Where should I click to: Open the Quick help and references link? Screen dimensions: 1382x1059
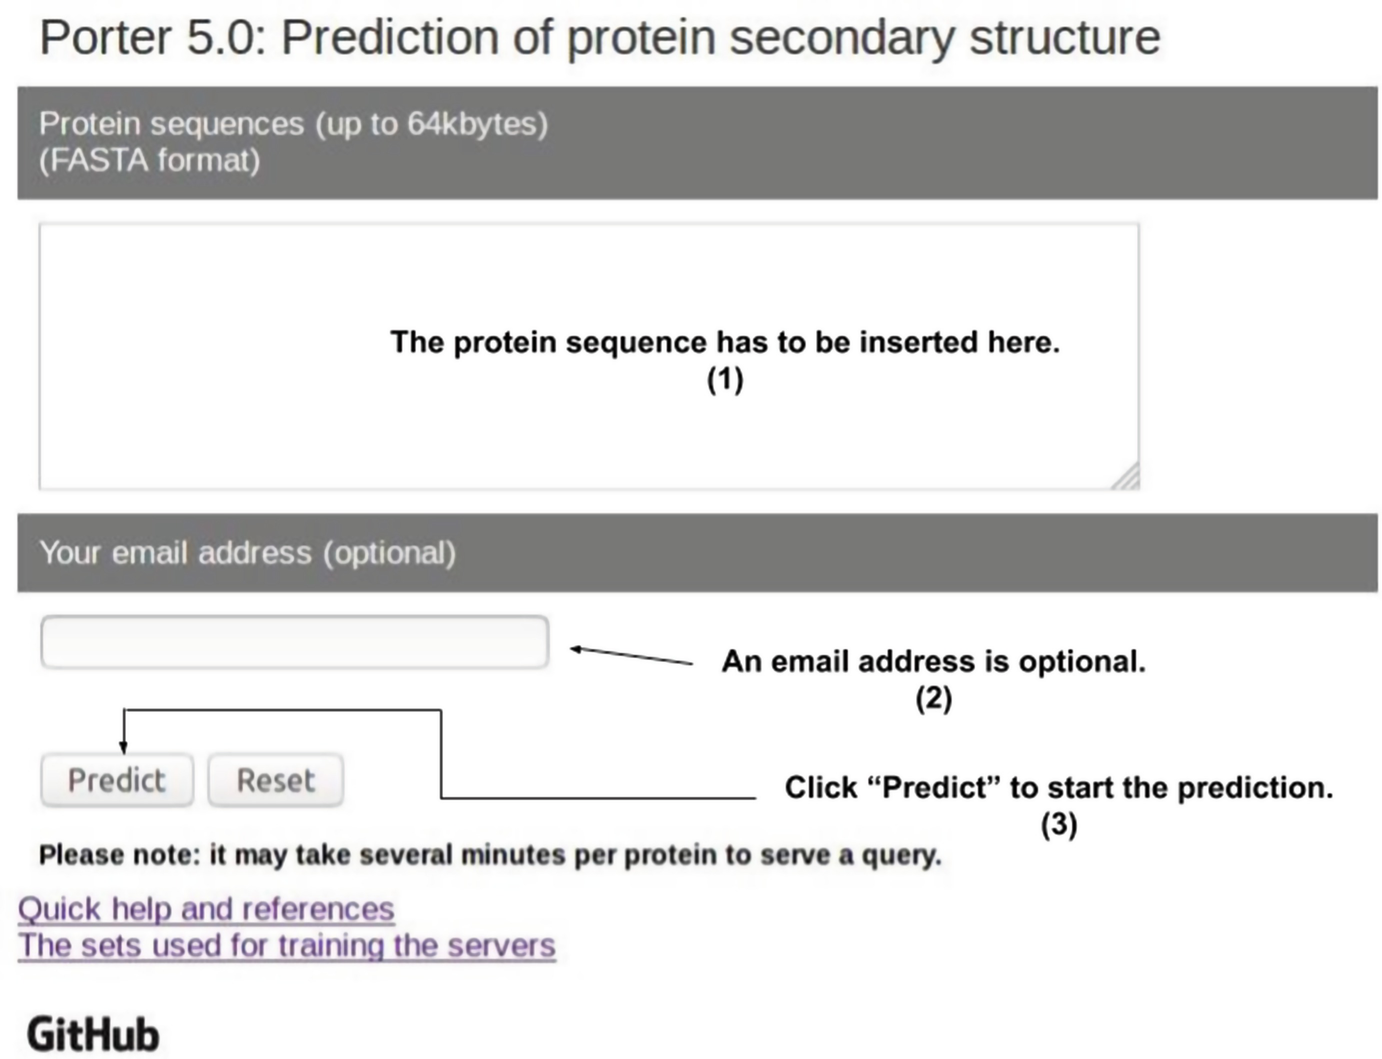coord(206,908)
